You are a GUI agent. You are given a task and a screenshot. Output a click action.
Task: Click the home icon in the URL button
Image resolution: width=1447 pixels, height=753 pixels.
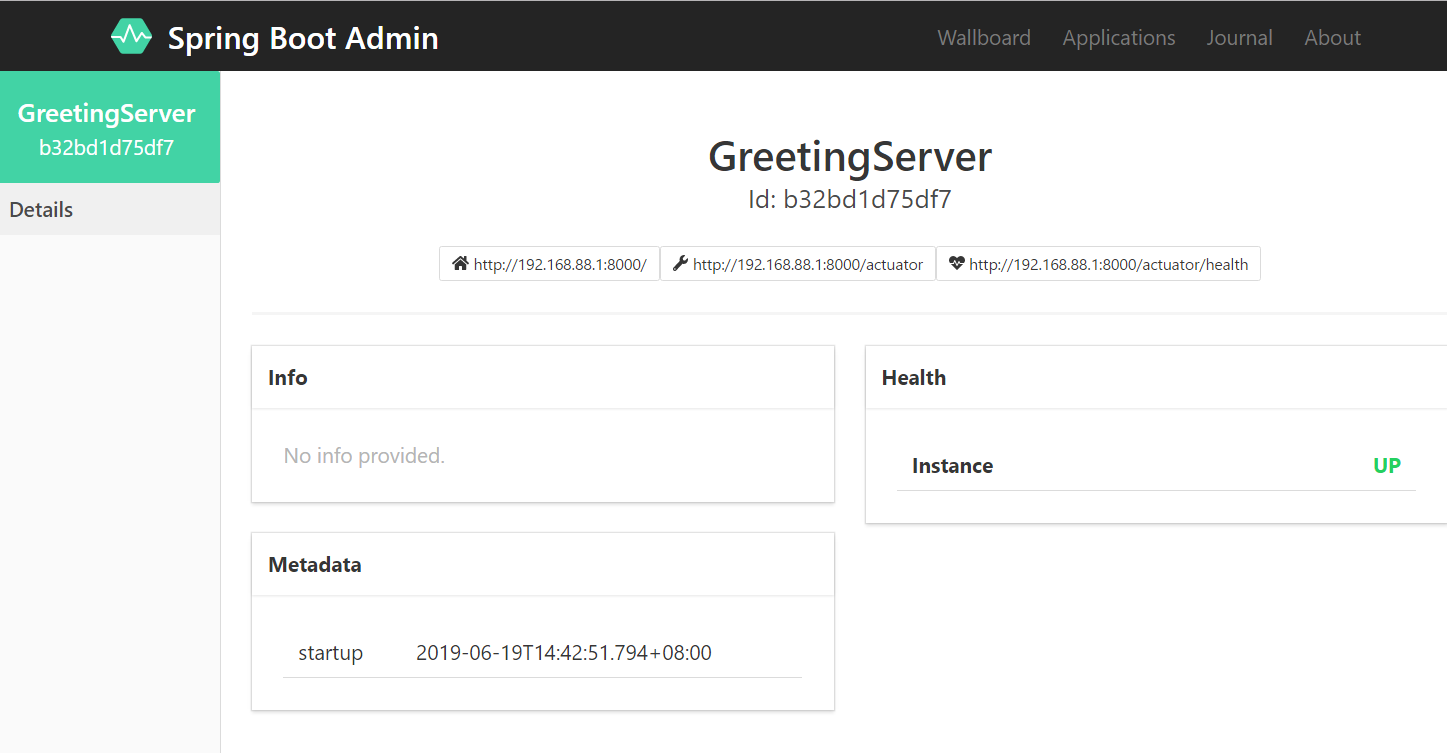pyautogui.click(x=460, y=264)
